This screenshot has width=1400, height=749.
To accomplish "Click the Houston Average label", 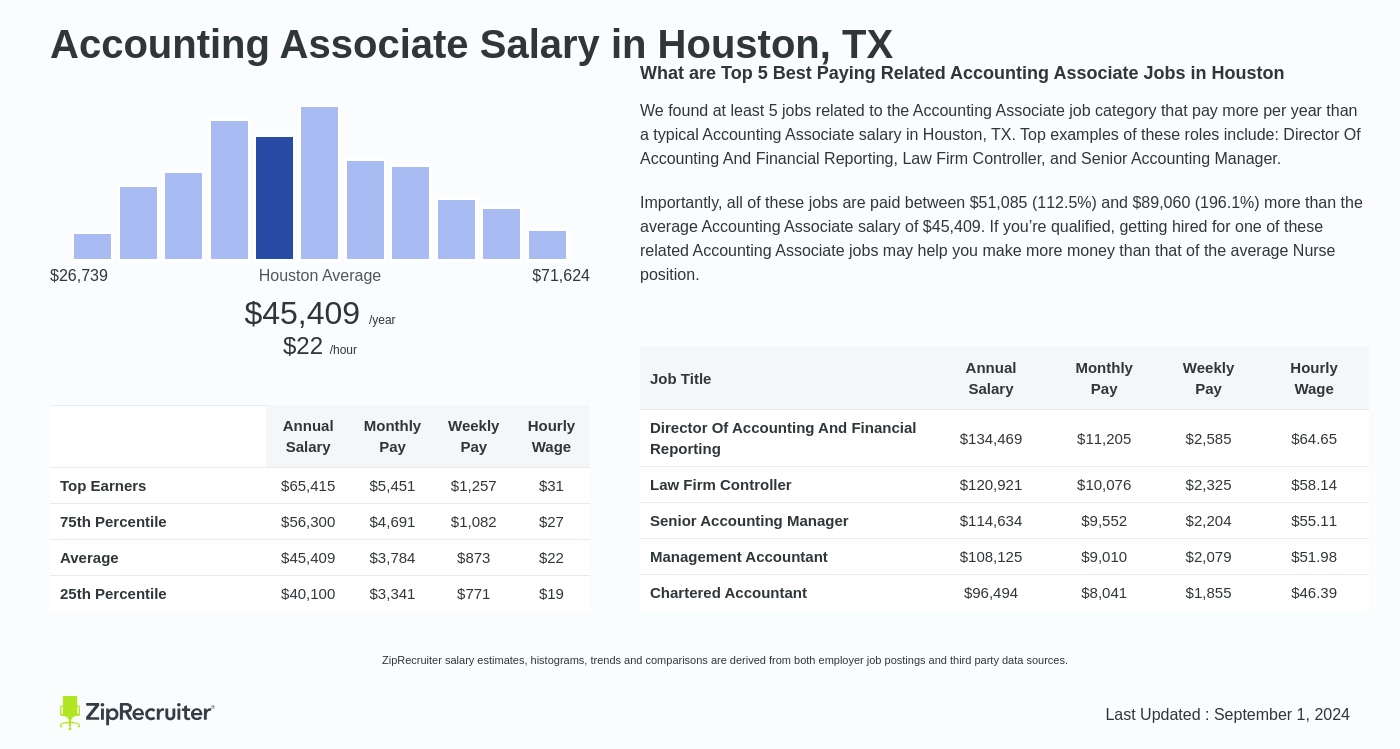I will [320, 276].
